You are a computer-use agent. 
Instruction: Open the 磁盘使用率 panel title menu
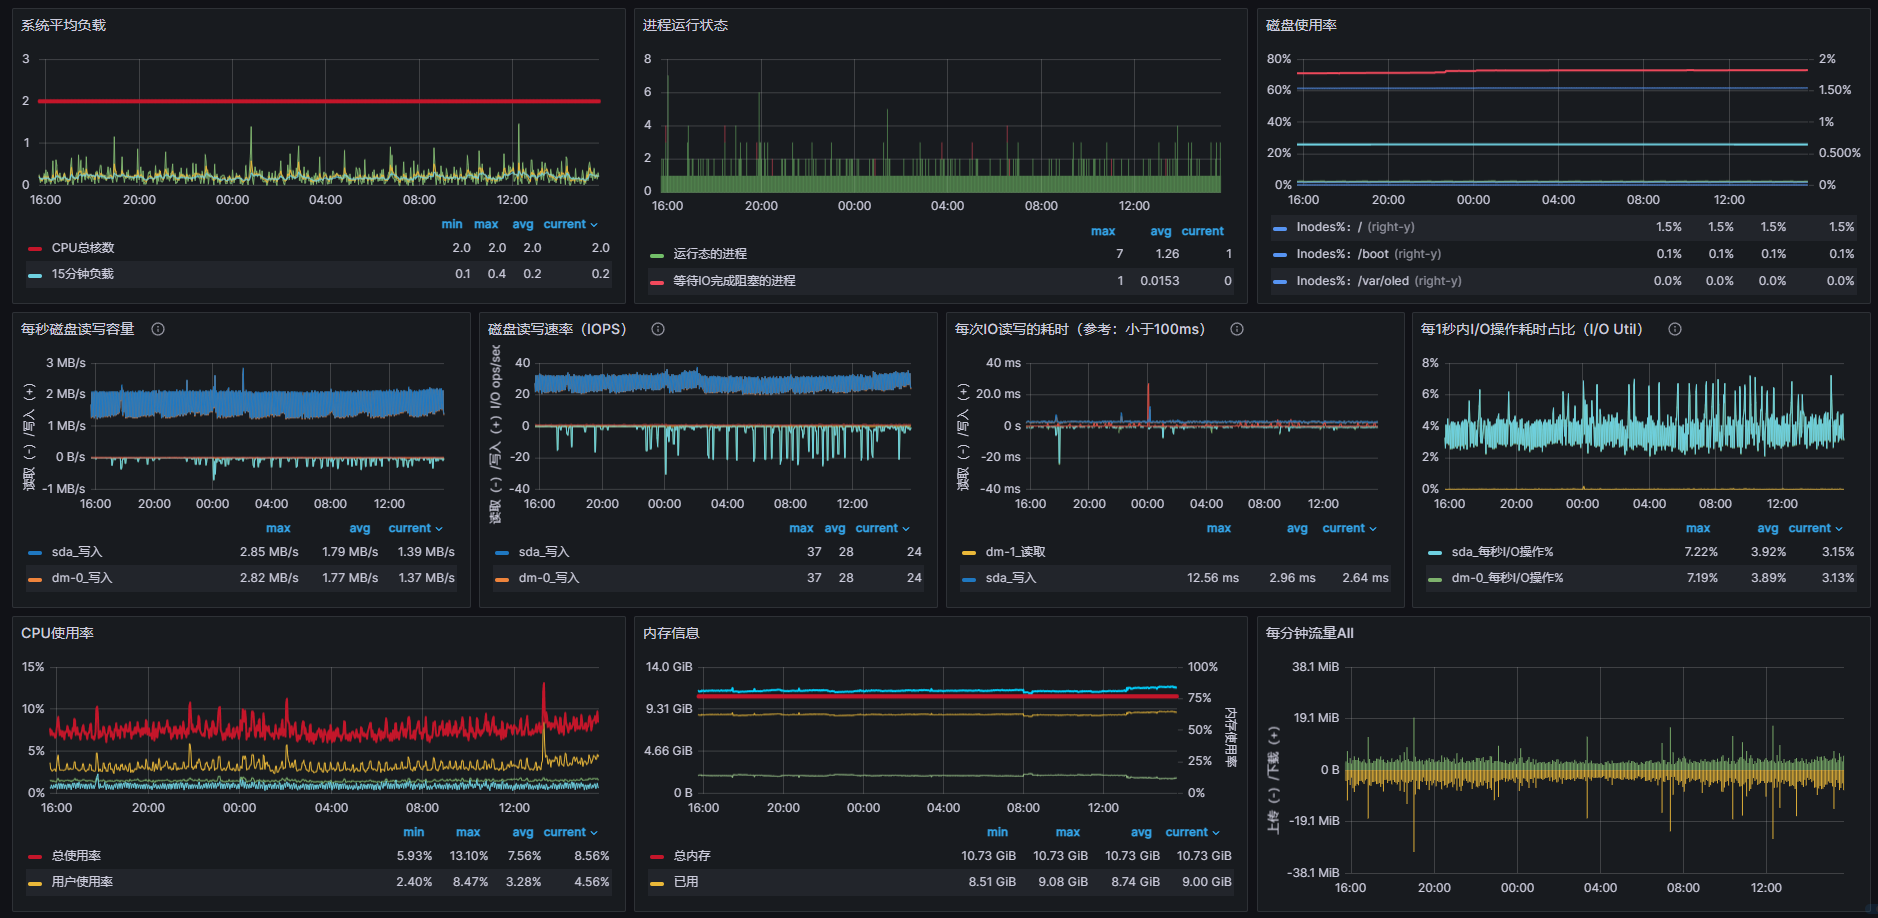pyautogui.click(x=1301, y=25)
